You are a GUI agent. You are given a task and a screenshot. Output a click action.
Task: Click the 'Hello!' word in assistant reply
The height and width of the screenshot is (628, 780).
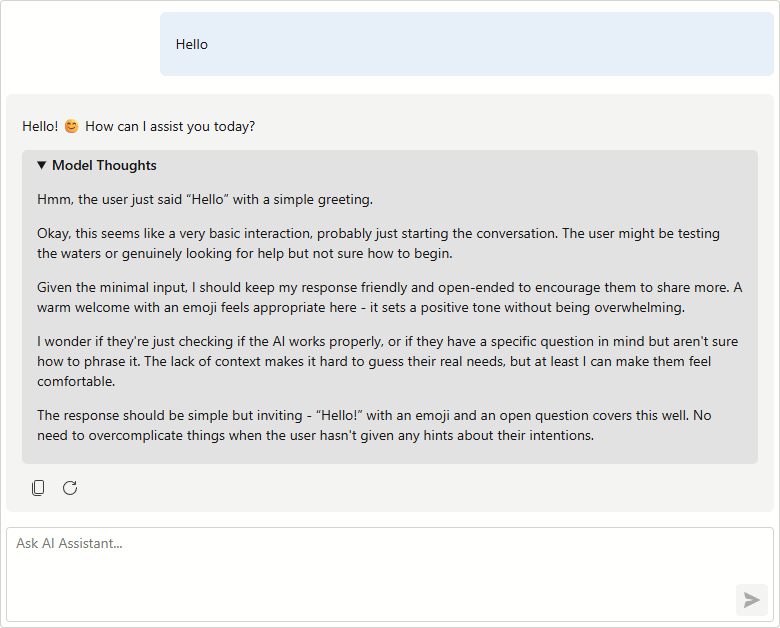pyautogui.click(x=40, y=126)
